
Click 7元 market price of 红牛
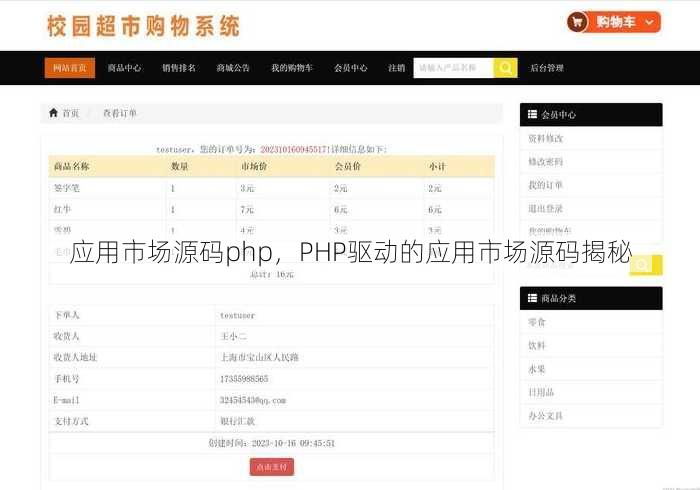point(247,209)
